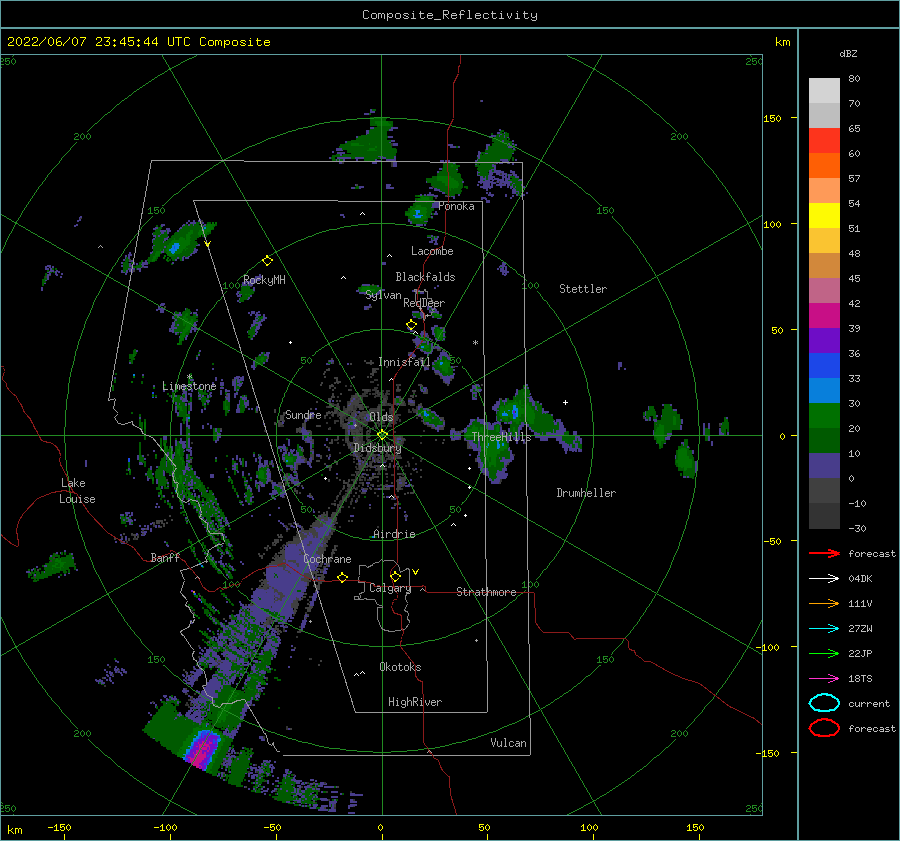900x841 pixels.
Task: Click the Sundre label
Action: click(303, 414)
